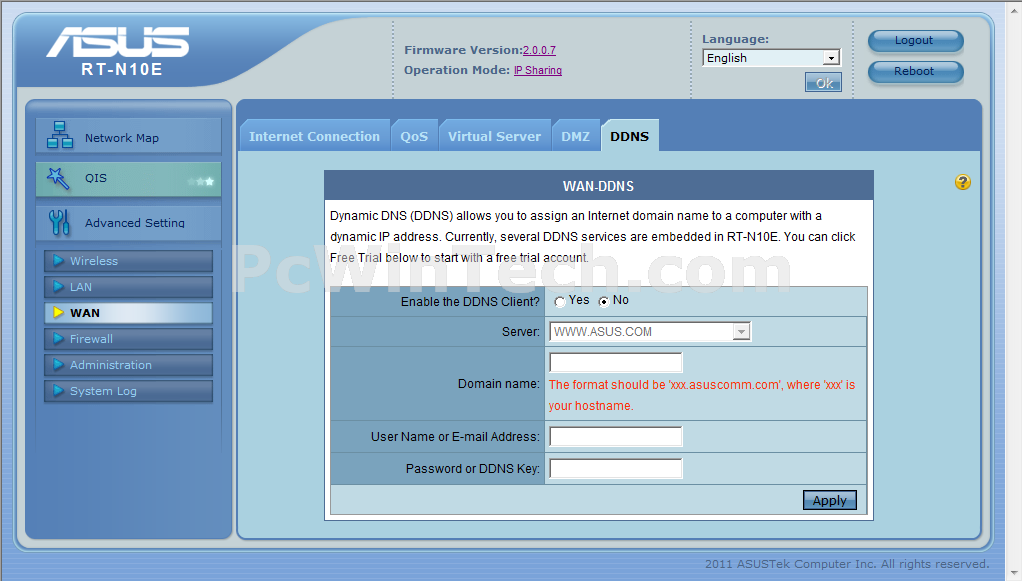Screen dimensions: 1022x581
Task: Open the IP Sharing operation mode link
Action: coord(538,70)
